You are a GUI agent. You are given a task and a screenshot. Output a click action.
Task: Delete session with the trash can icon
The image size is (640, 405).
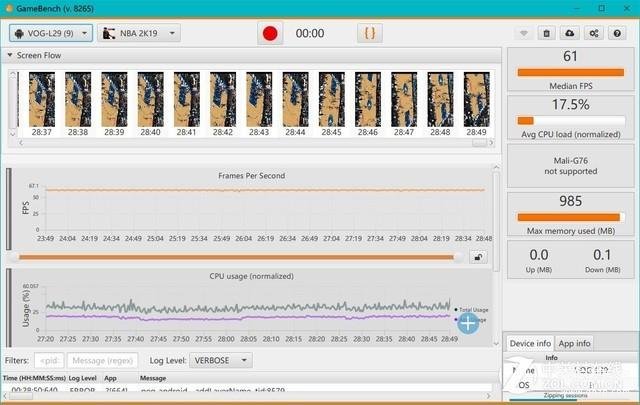547,33
